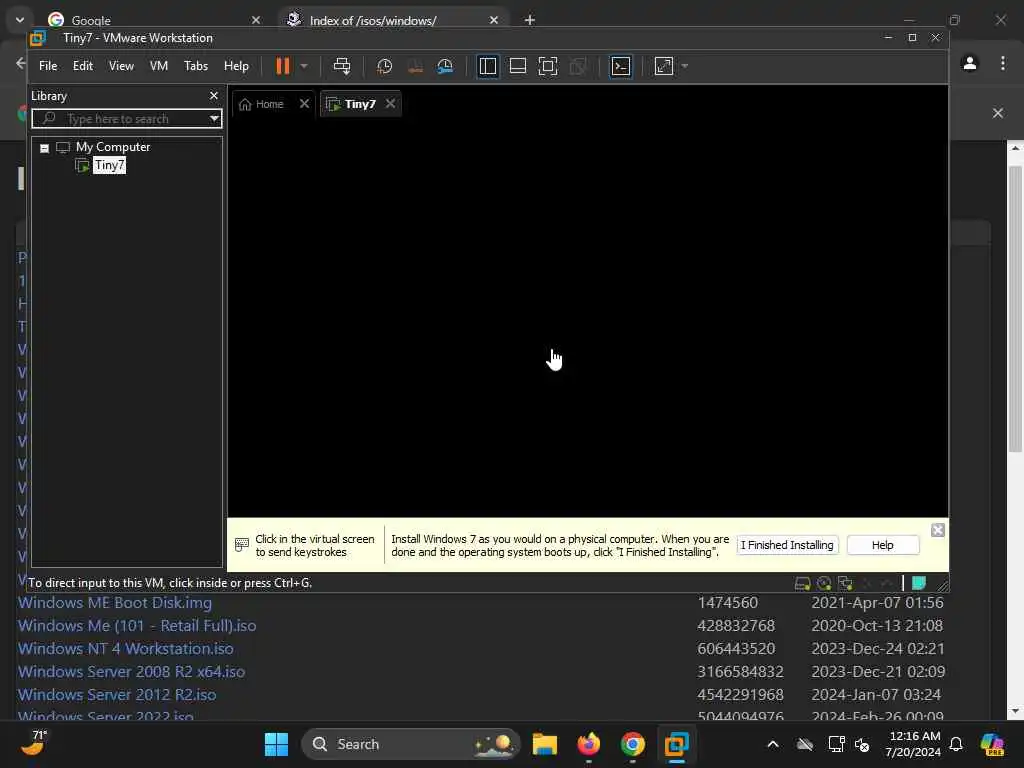Open the notifications bell
The height and width of the screenshot is (768, 1024).
point(956,744)
